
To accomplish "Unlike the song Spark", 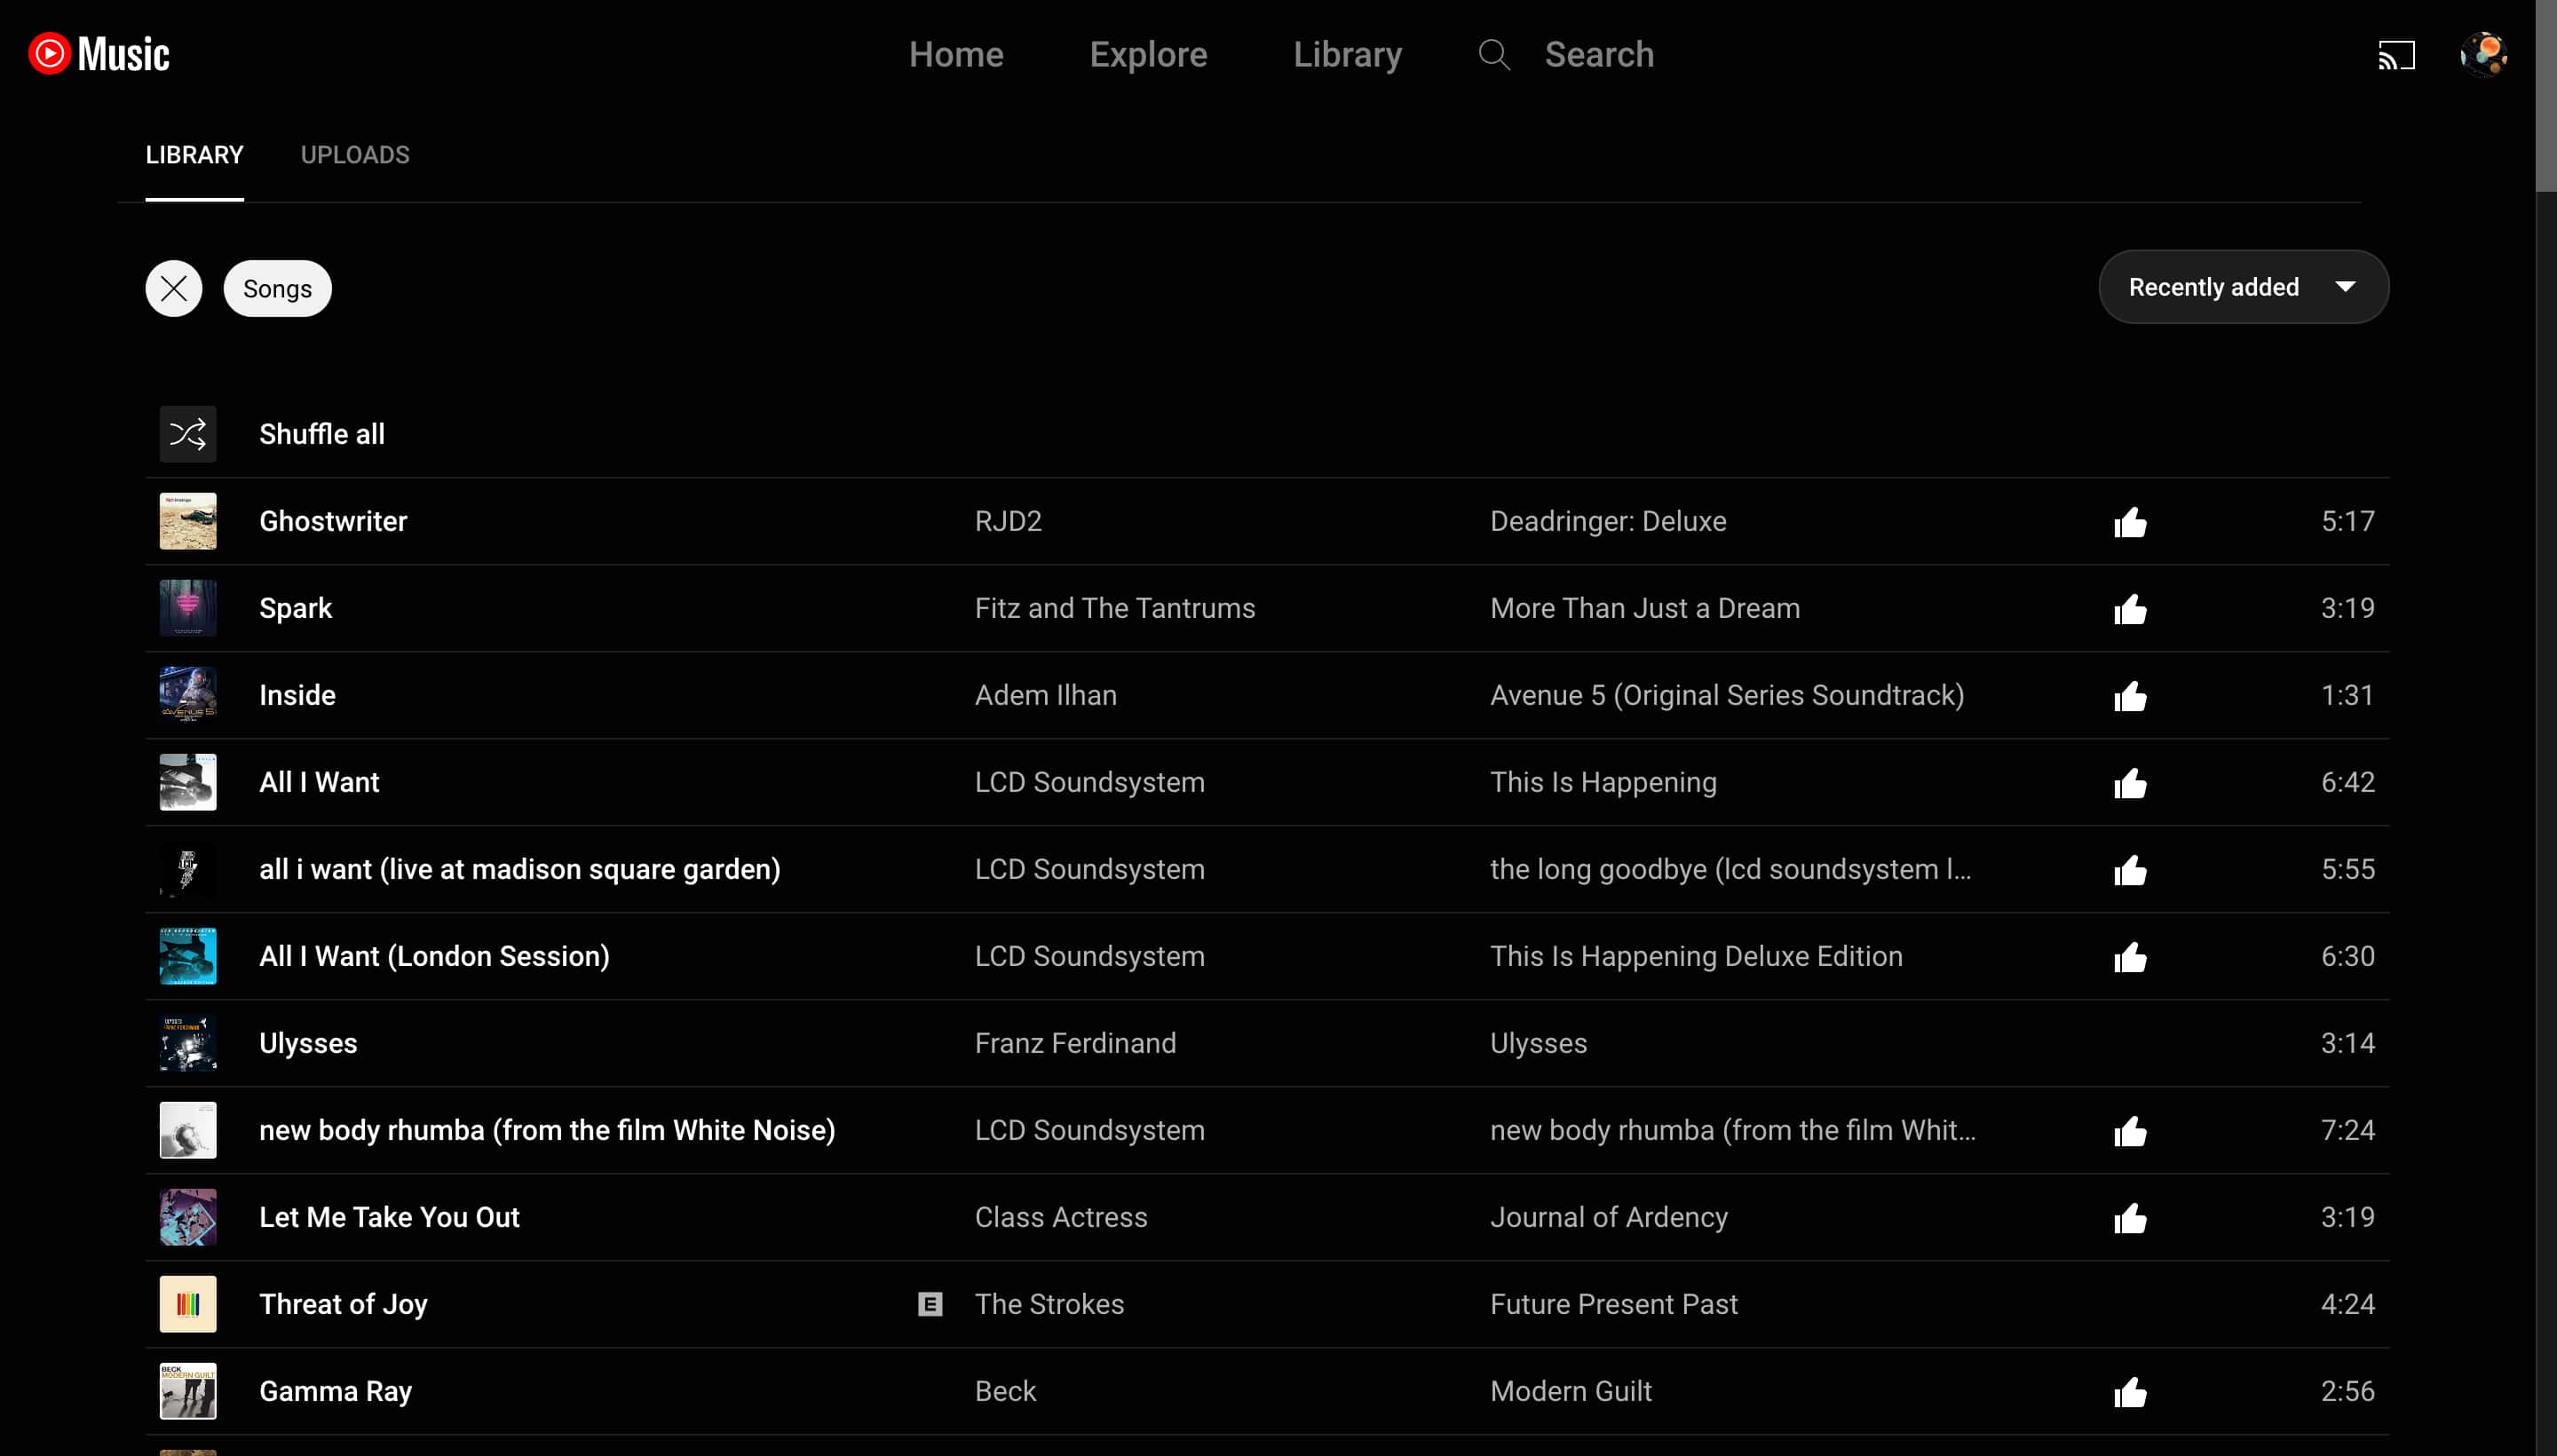I will click(2129, 608).
